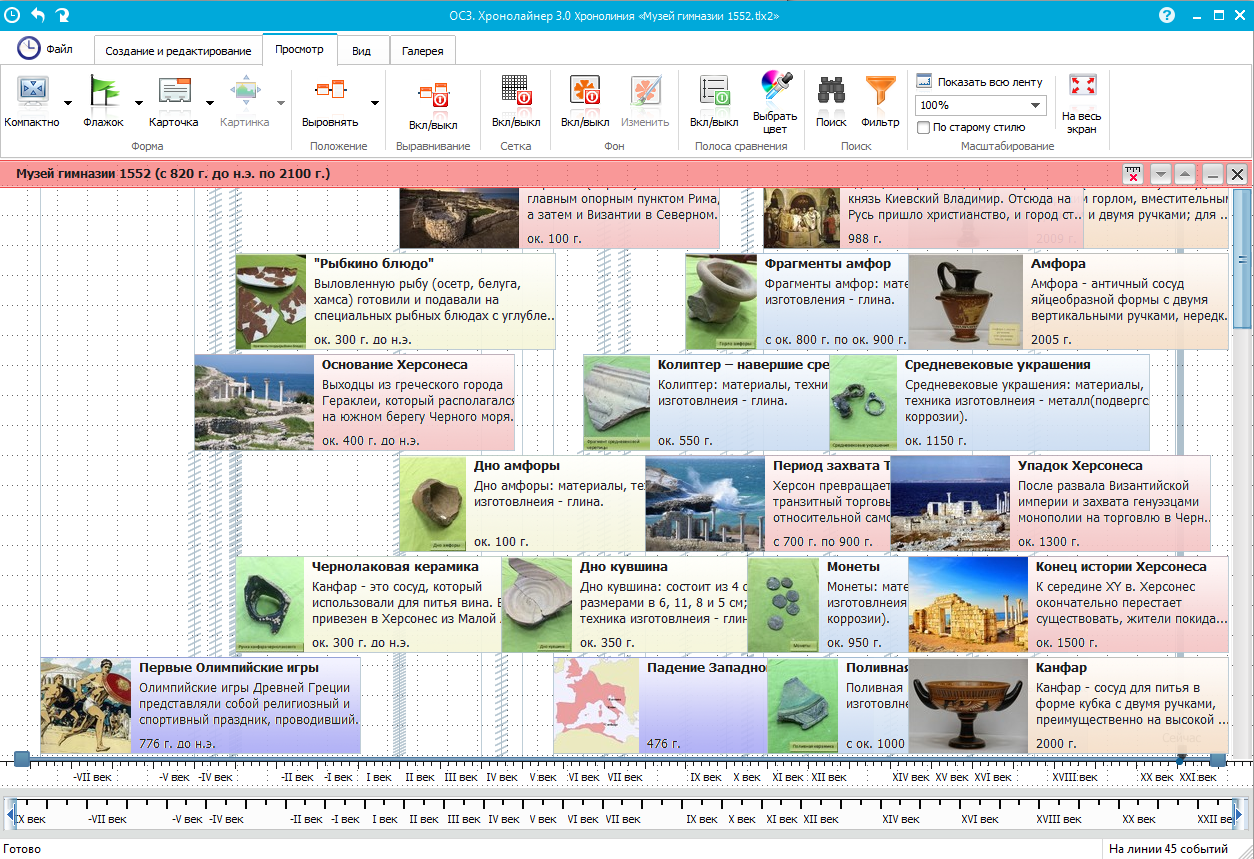This screenshot has width=1254, height=859.
Task: Minimize the Музей гимназии 1552 timeline panel
Action: click(x=1212, y=174)
